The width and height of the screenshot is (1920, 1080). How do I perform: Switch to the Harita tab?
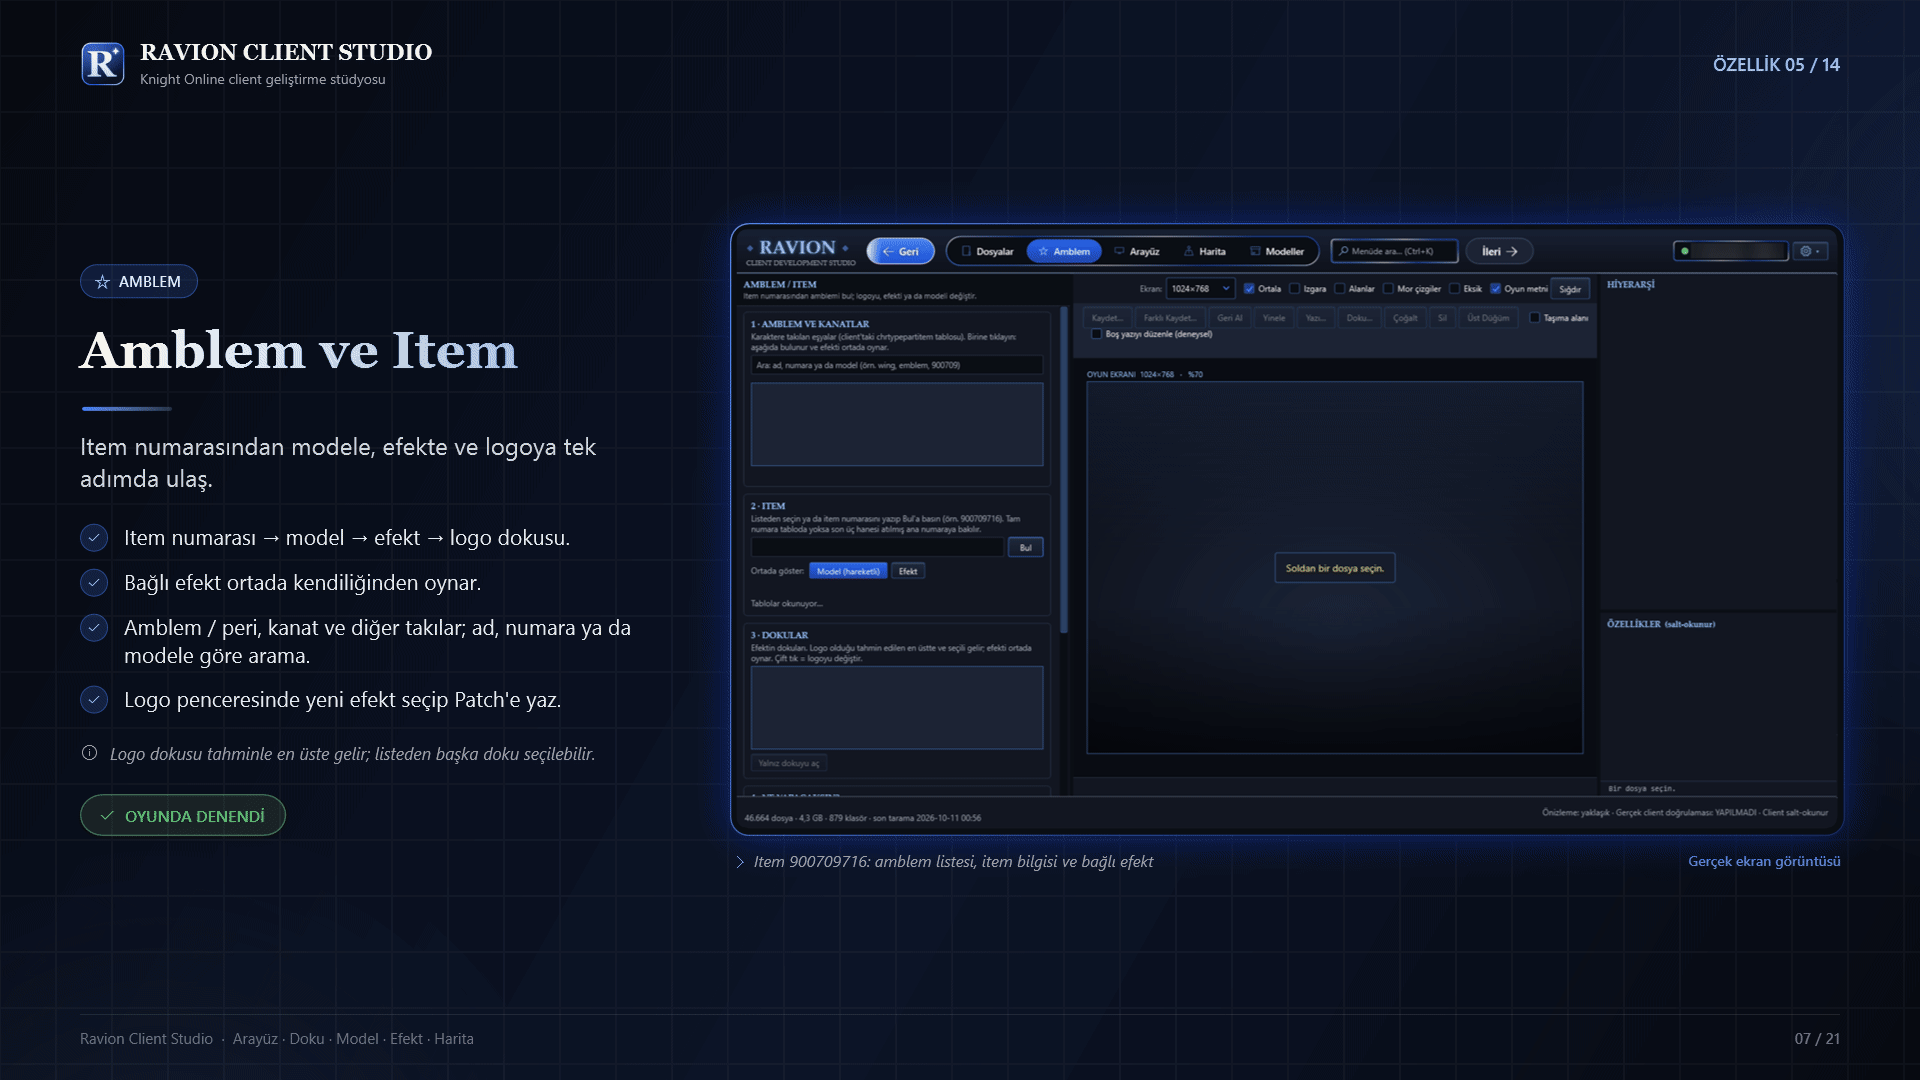(x=1205, y=251)
